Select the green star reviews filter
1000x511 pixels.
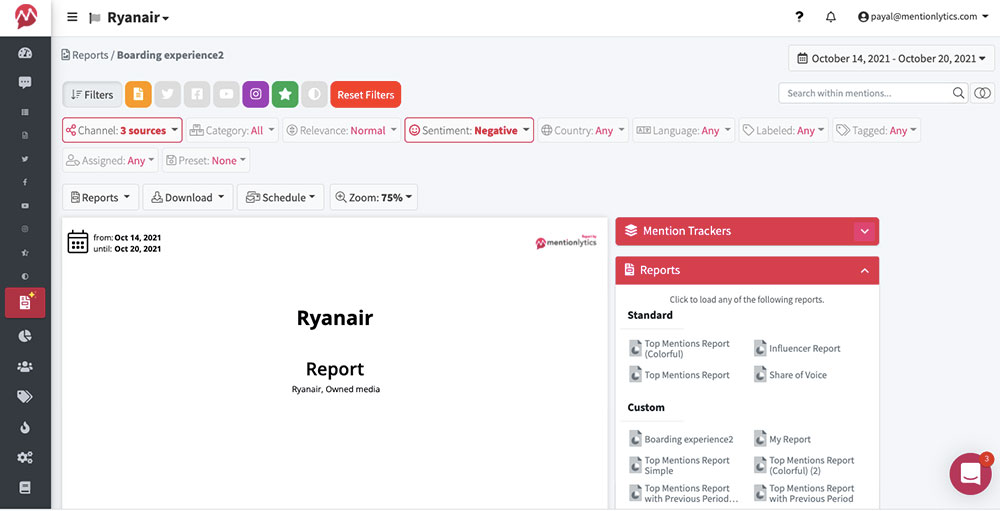pyautogui.click(x=285, y=94)
